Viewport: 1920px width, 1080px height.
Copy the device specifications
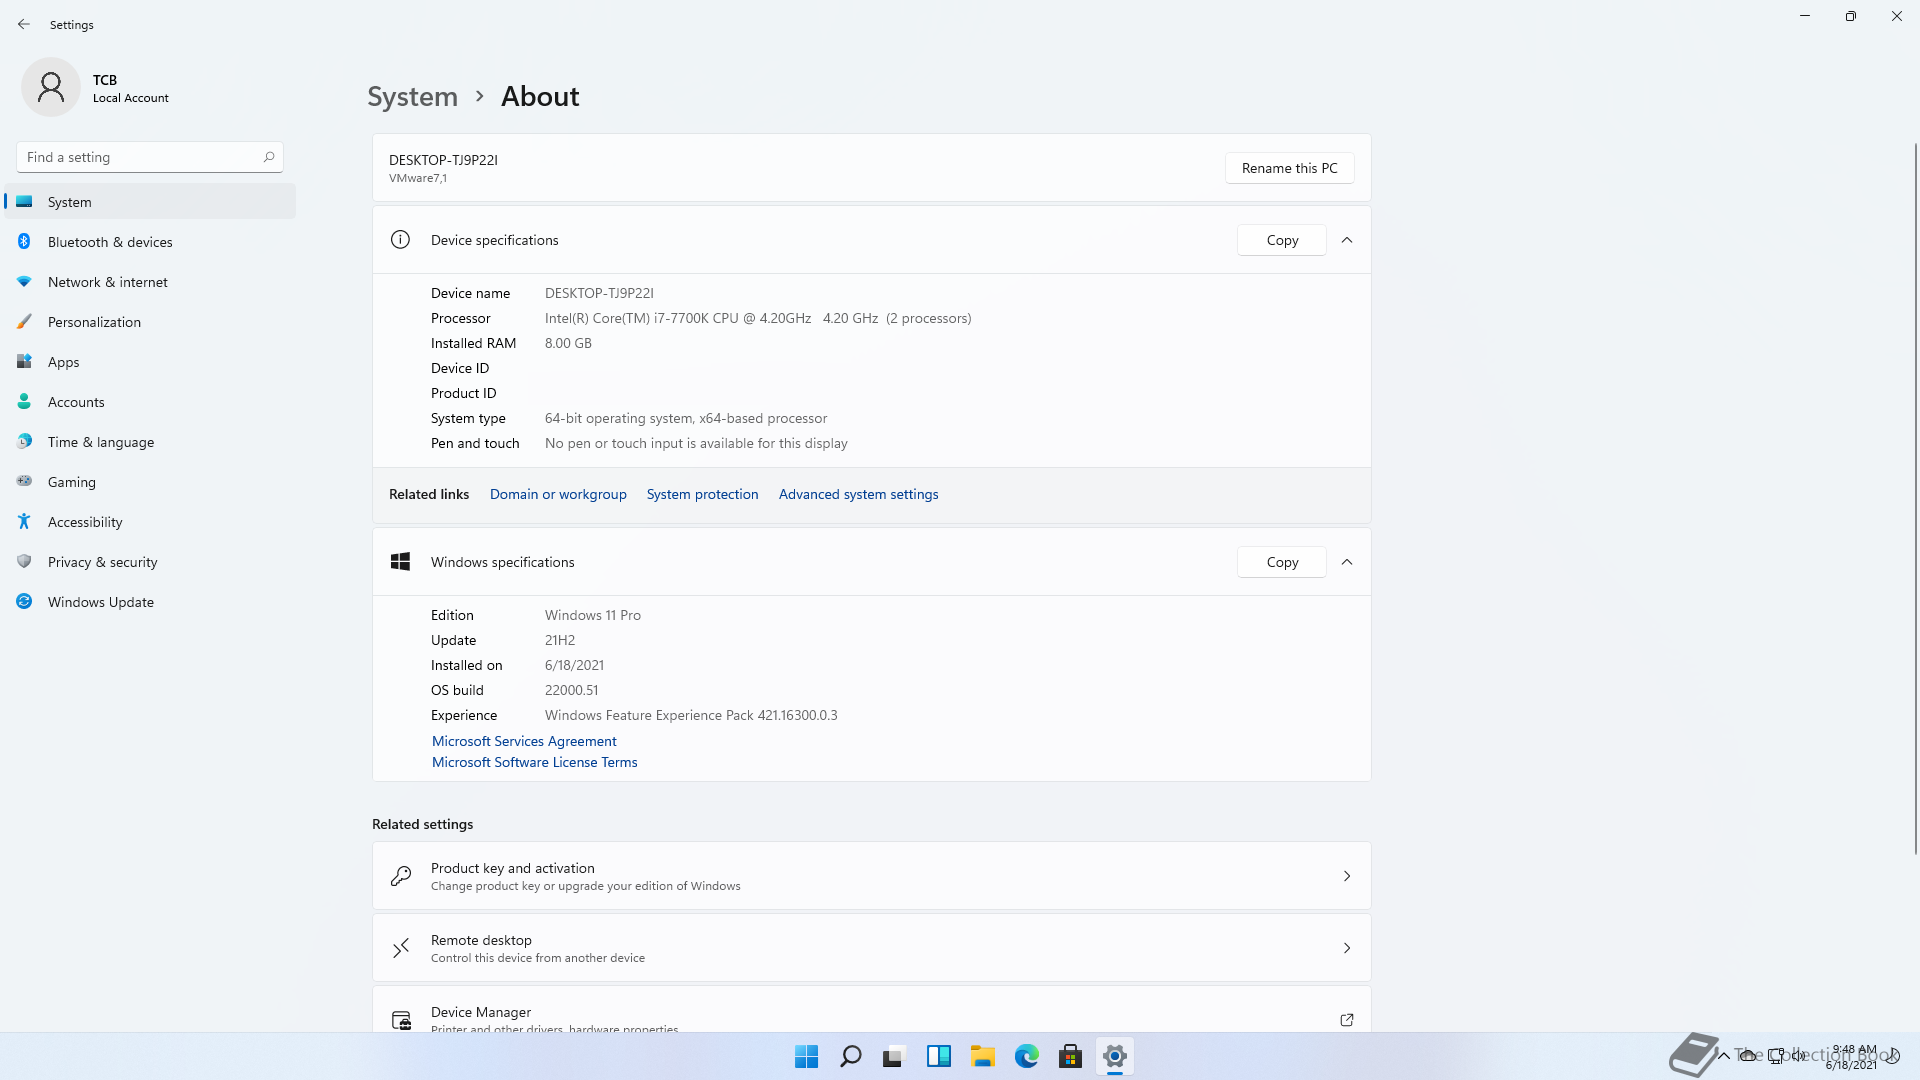click(x=1282, y=240)
